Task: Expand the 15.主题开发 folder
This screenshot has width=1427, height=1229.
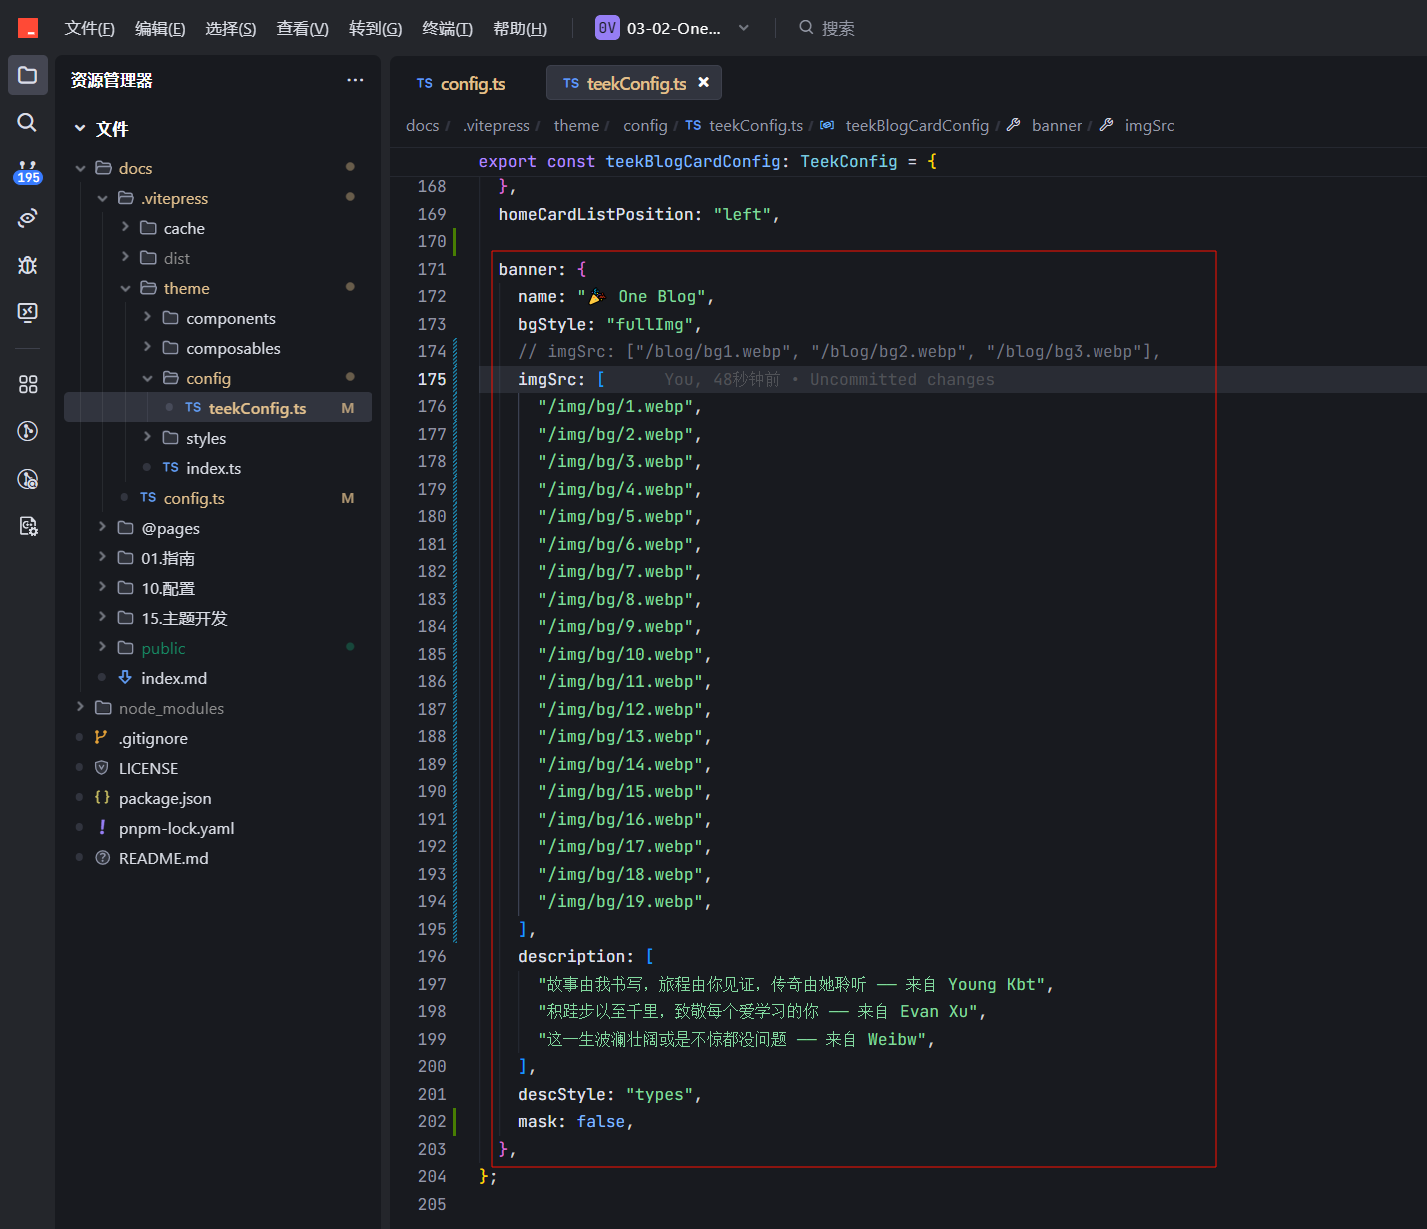Action: (102, 618)
